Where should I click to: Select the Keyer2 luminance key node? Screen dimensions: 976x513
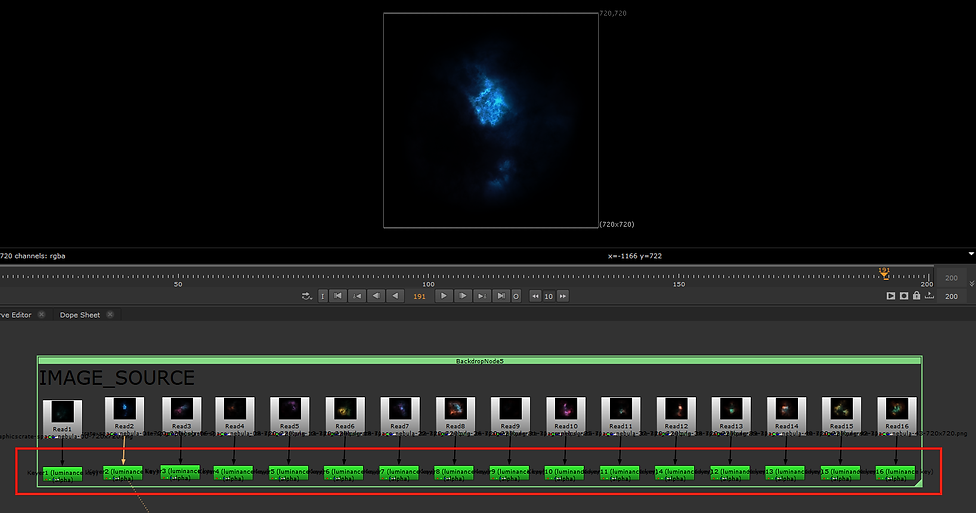[123, 473]
